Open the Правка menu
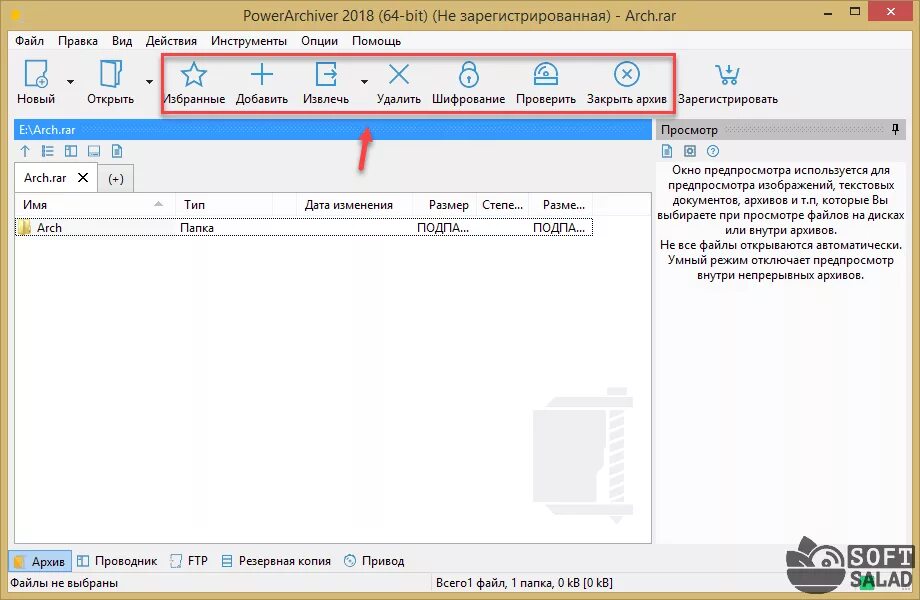The image size is (920, 600). (x=77, y=41)
